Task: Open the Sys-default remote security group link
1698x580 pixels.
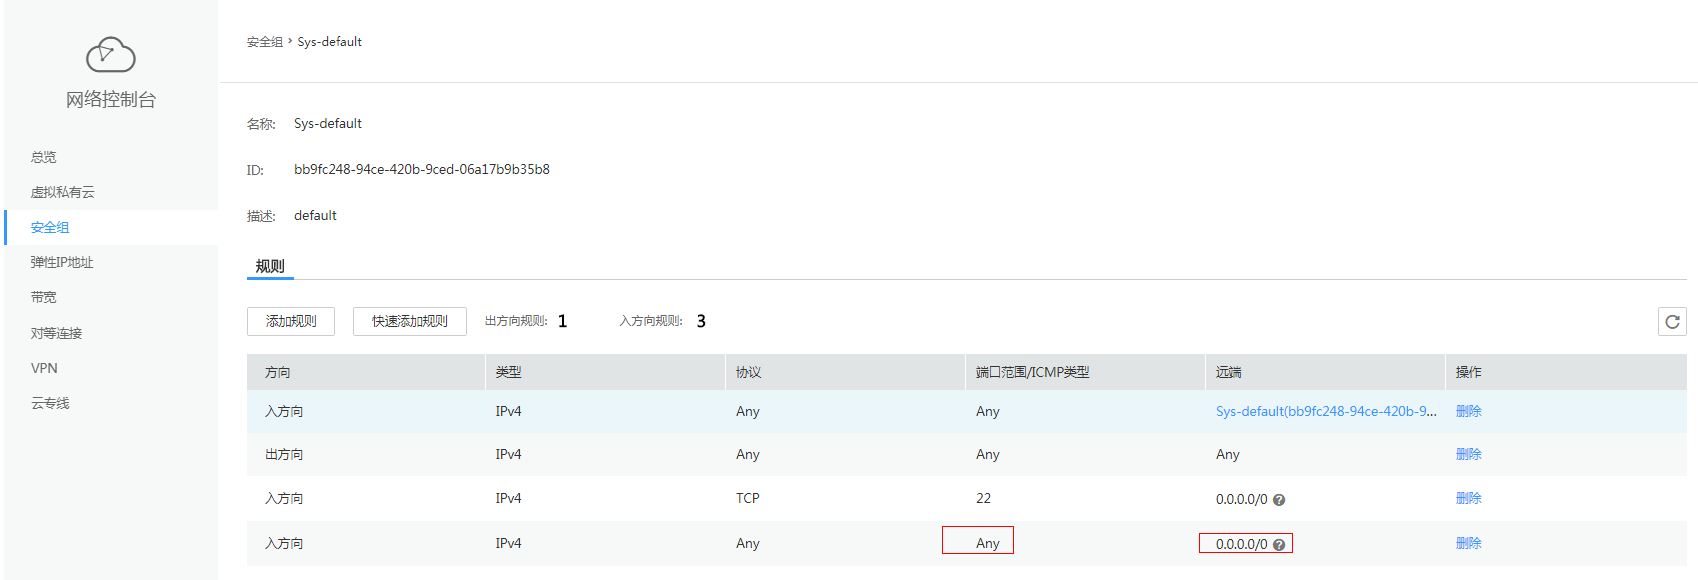Action: point(1326,411)
